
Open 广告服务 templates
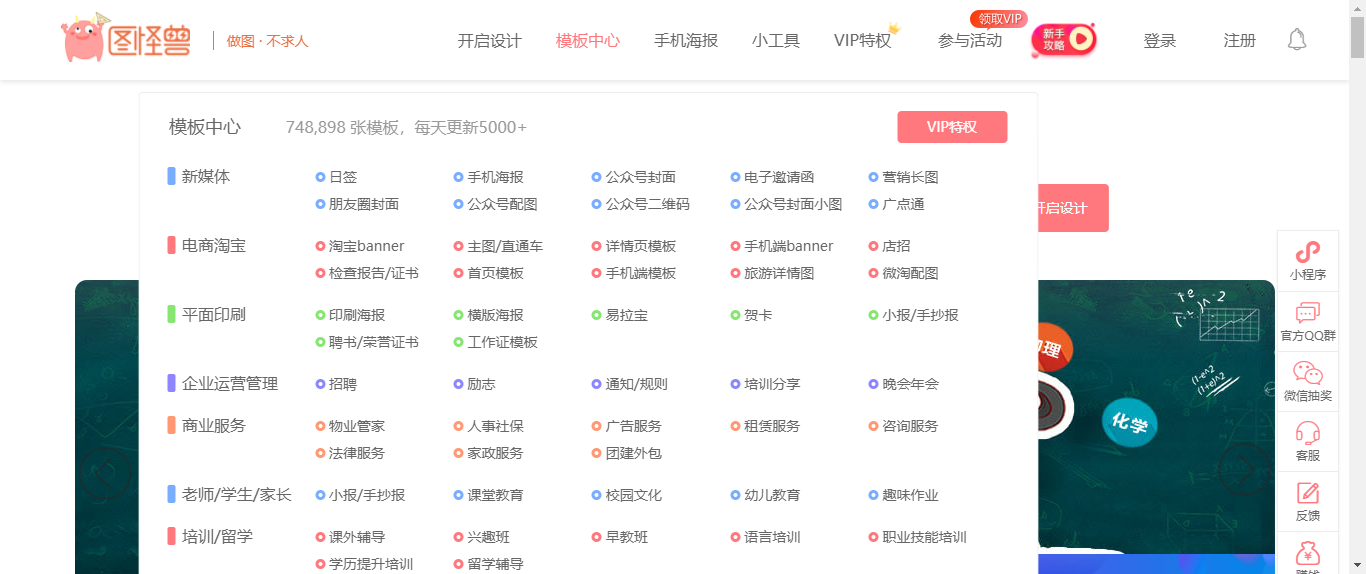[x=634, y=426]
